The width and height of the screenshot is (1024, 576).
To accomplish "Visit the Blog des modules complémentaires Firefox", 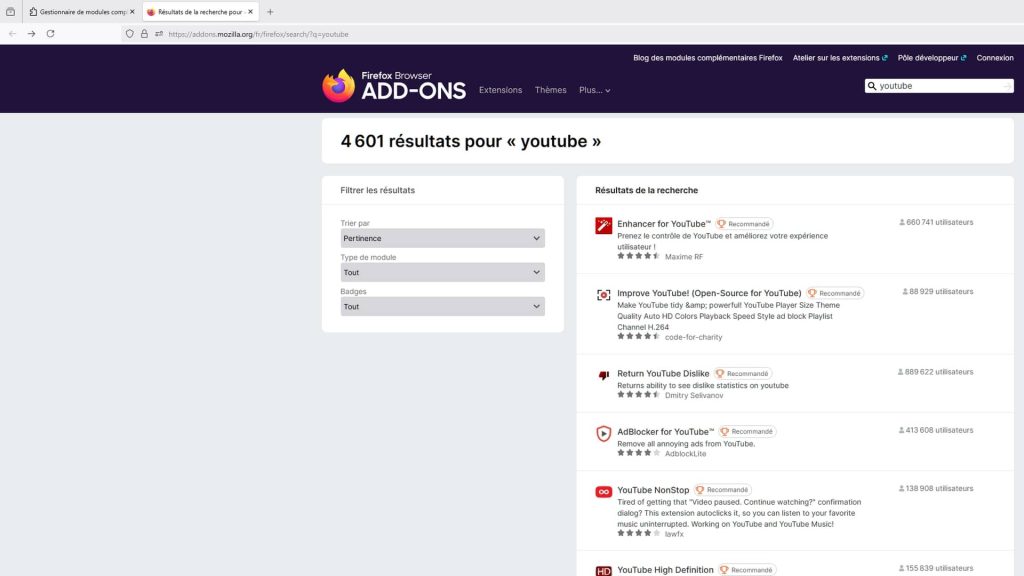I will [706, 57].
